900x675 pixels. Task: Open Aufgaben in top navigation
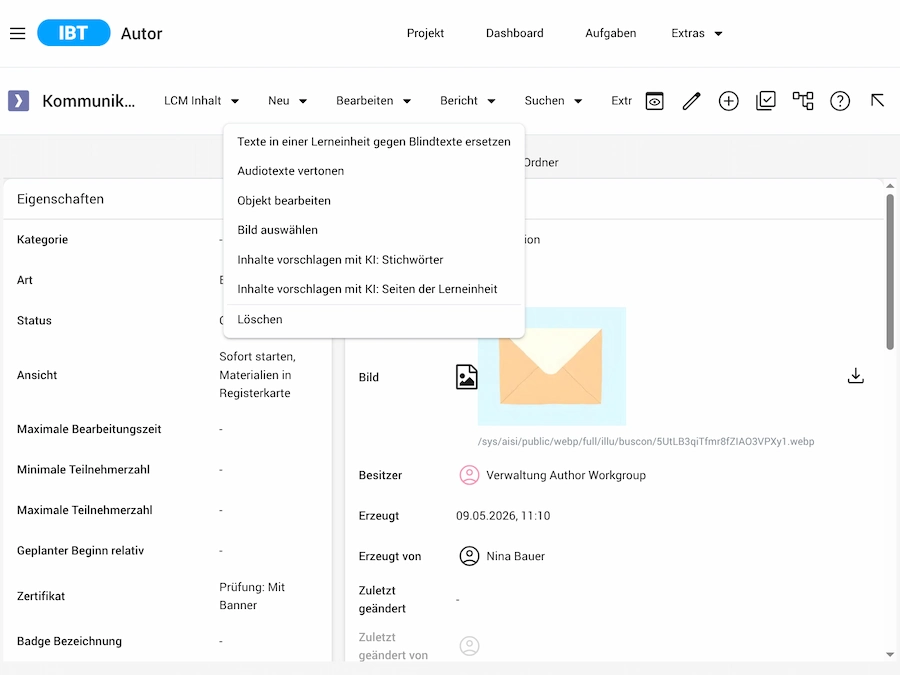611,33
